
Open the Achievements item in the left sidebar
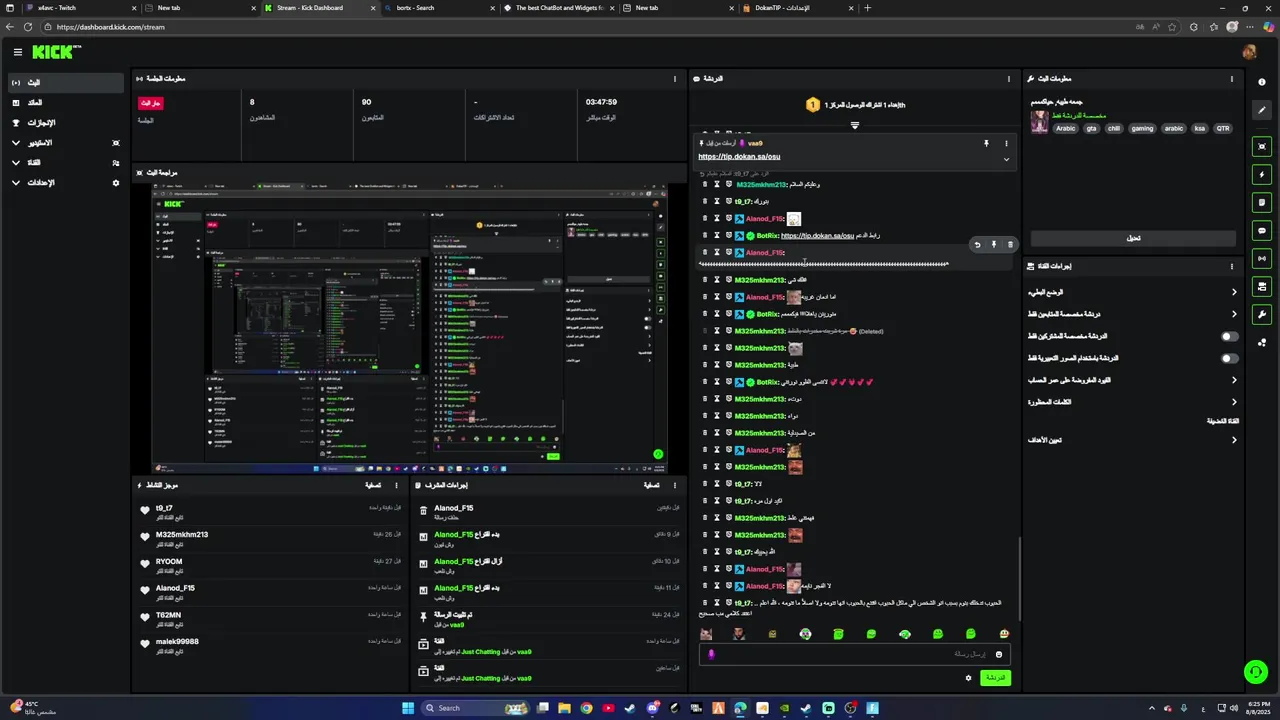(65, 123)
